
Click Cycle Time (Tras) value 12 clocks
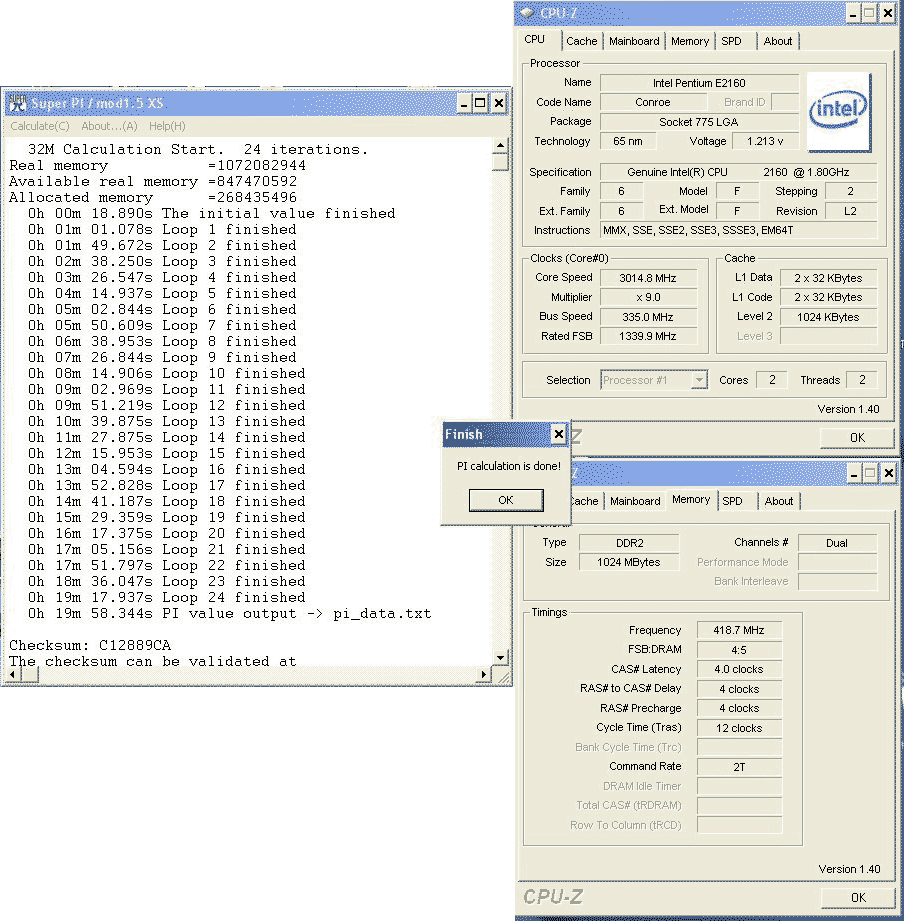pos(739,728)
